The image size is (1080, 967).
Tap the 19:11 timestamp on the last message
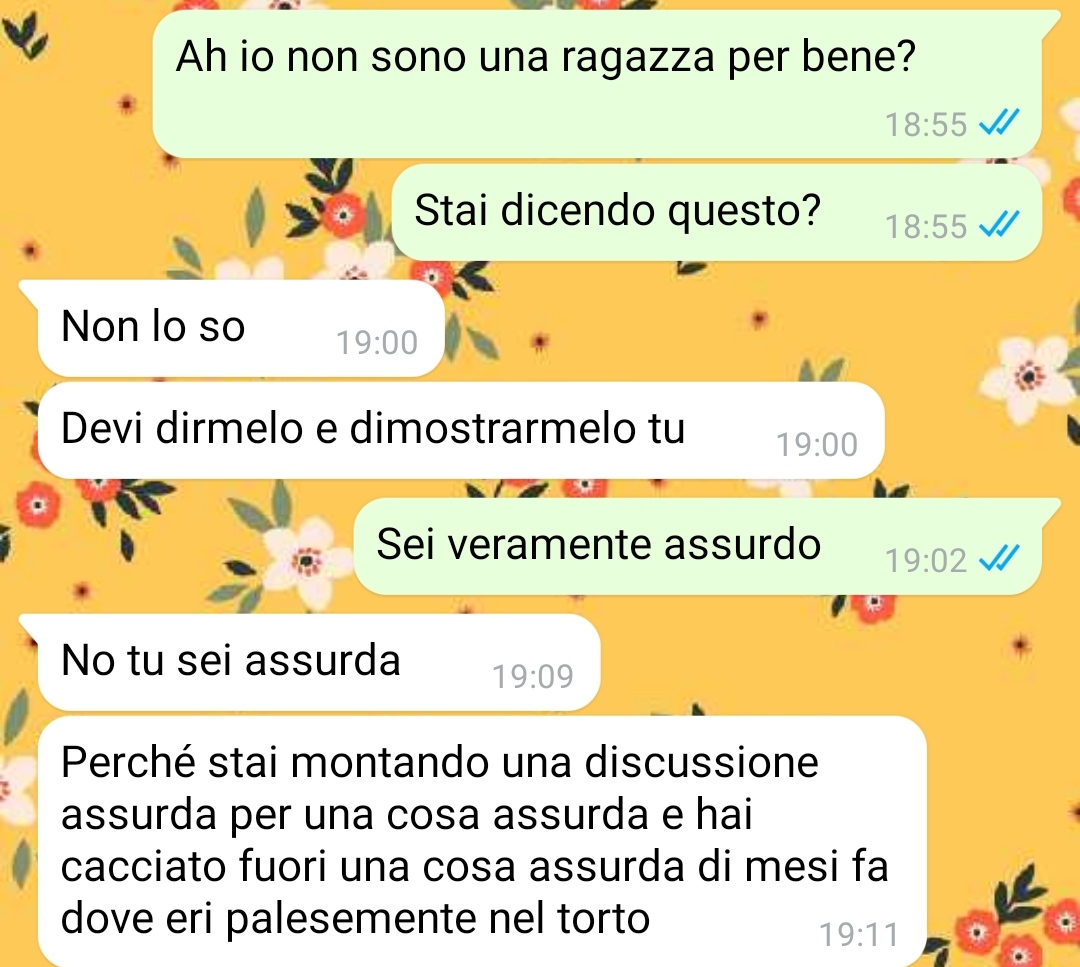(x=858, y=935)
